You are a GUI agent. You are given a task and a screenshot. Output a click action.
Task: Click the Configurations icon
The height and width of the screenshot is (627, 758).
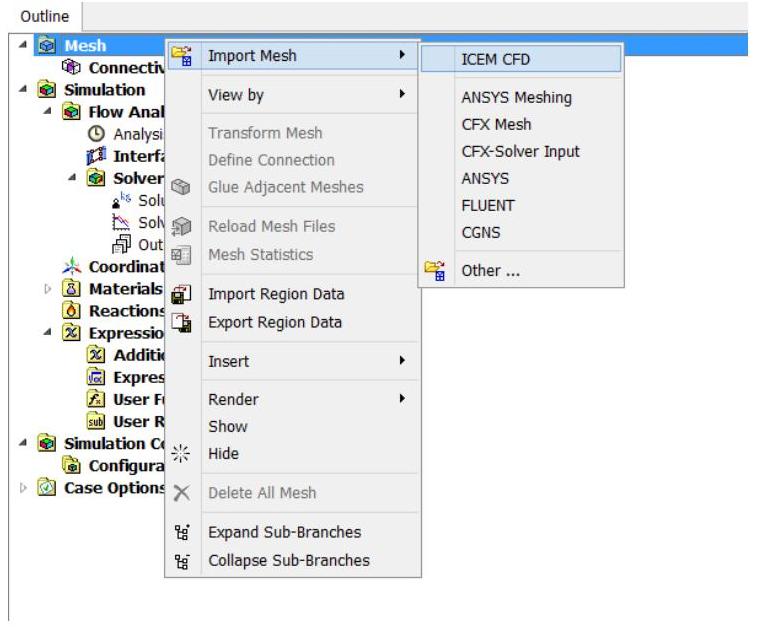point(71,466)
